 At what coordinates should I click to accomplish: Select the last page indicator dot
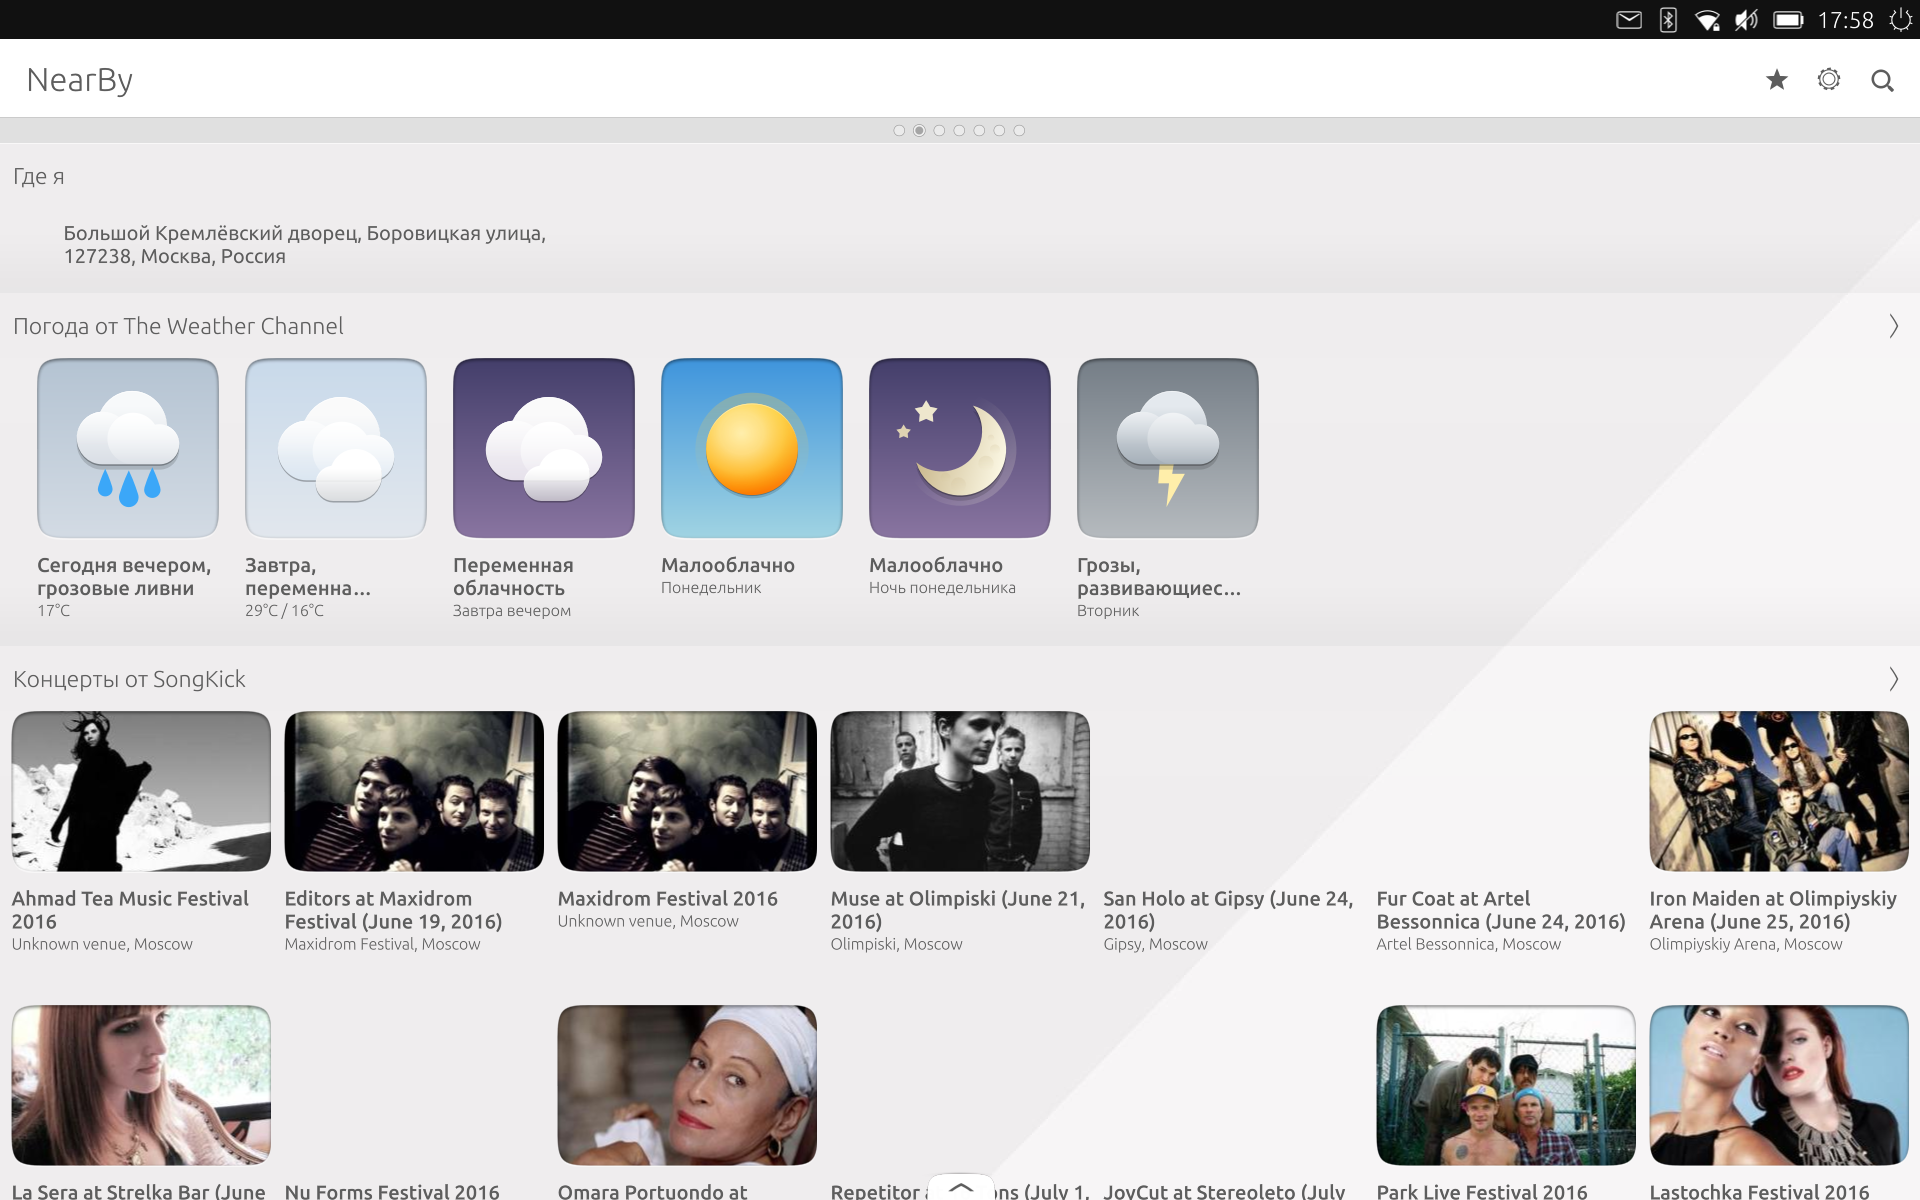1019,130
